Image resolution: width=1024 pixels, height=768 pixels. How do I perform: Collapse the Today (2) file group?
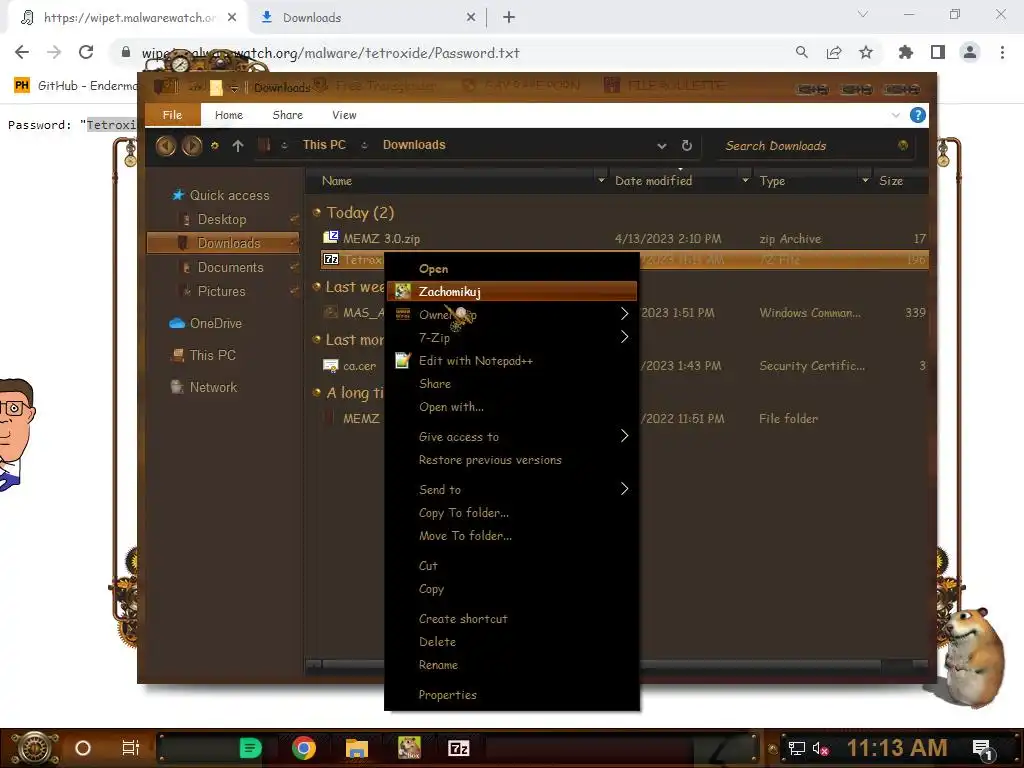317,212
